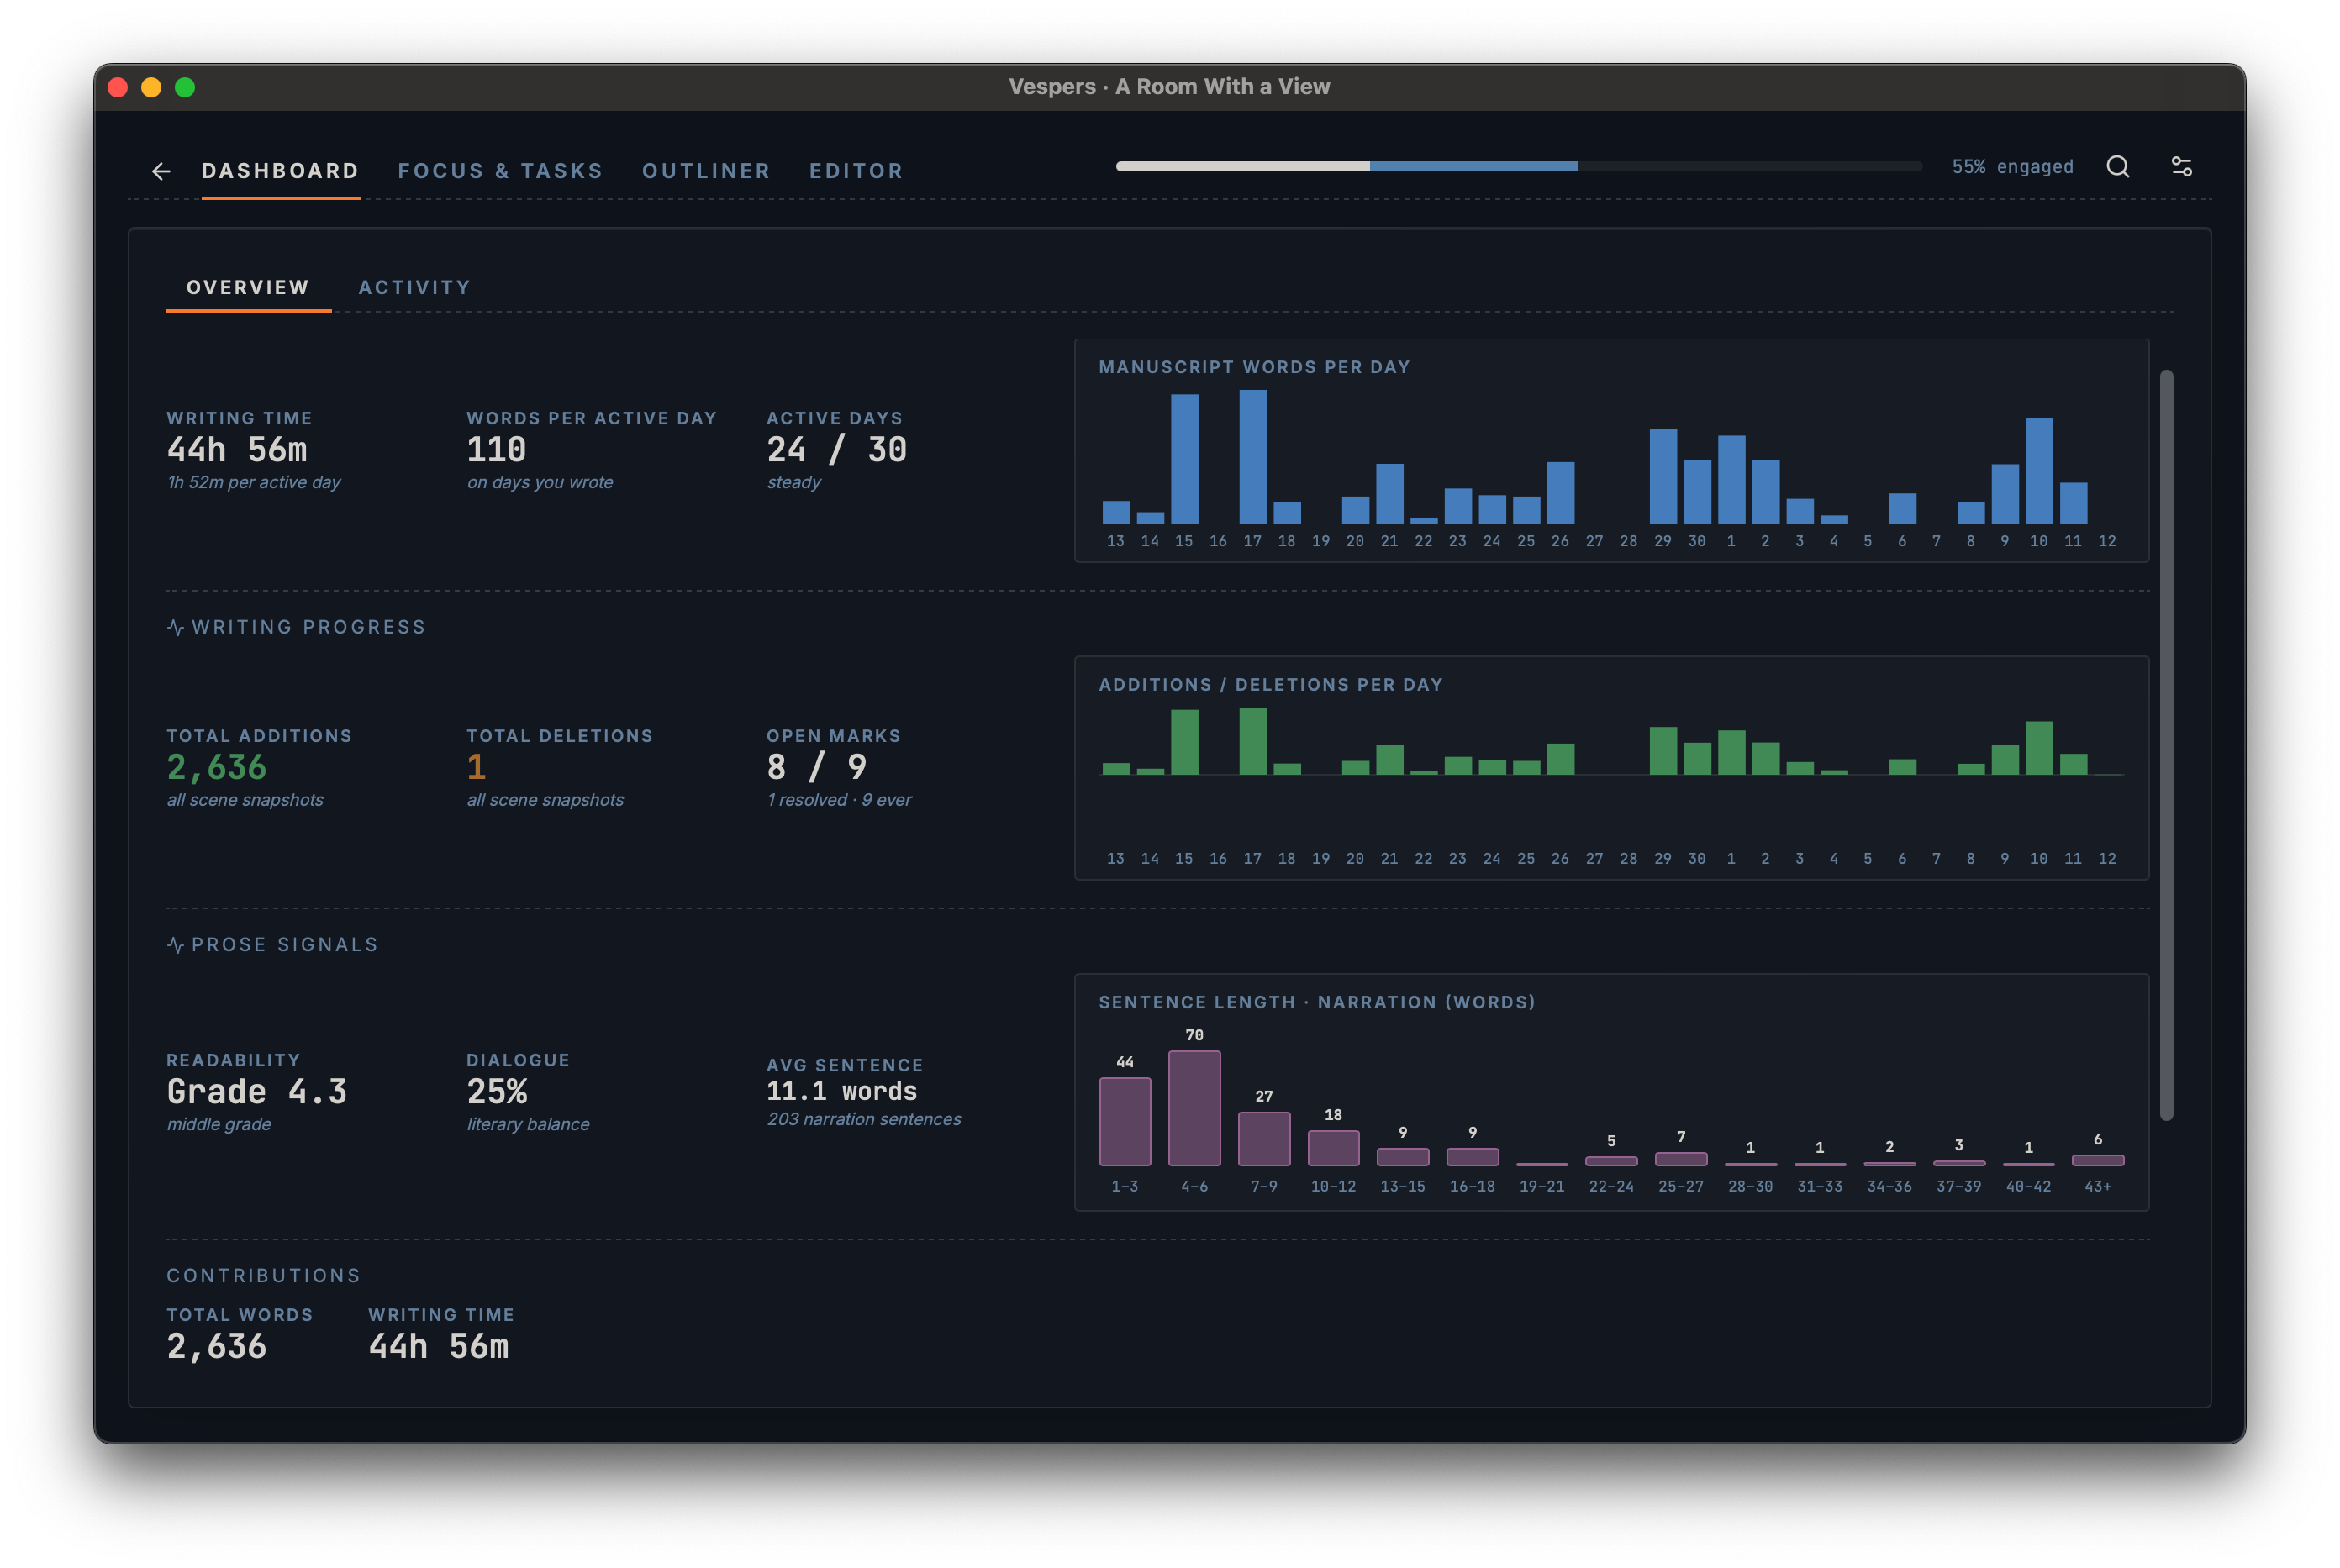Click the yellow minimize window button
The width and height of the screenshot is (2340, 1568).
point(151,87)
